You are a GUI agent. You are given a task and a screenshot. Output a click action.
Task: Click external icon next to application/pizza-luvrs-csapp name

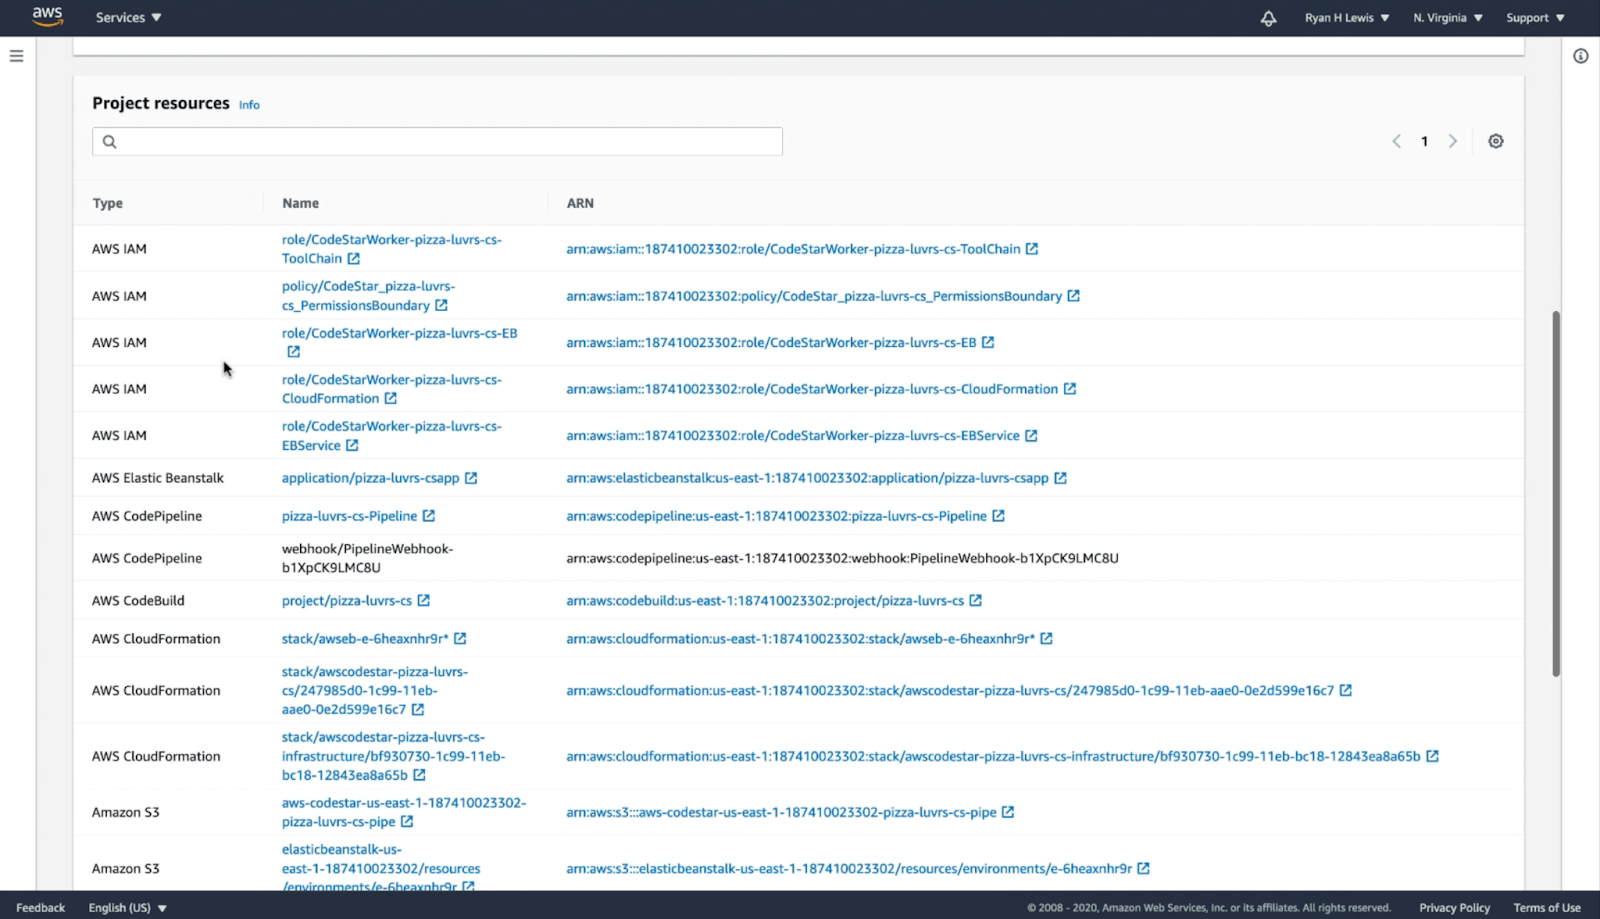tap(471, 478)
